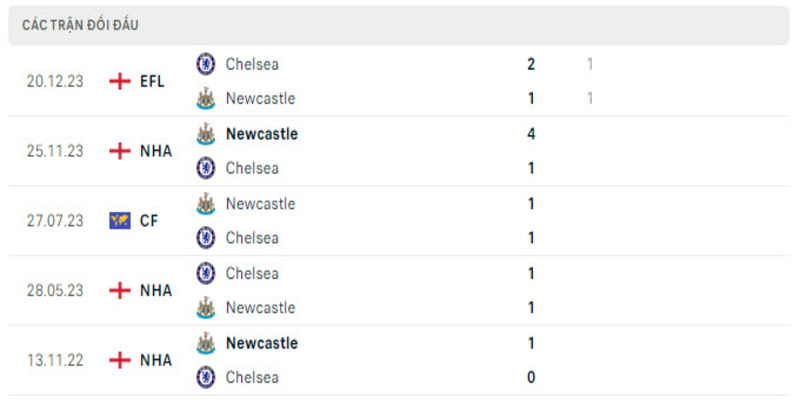Open the bold Newcastle team name on 25.11.23
Screen dimensions: 800x400
coord(261,133)
